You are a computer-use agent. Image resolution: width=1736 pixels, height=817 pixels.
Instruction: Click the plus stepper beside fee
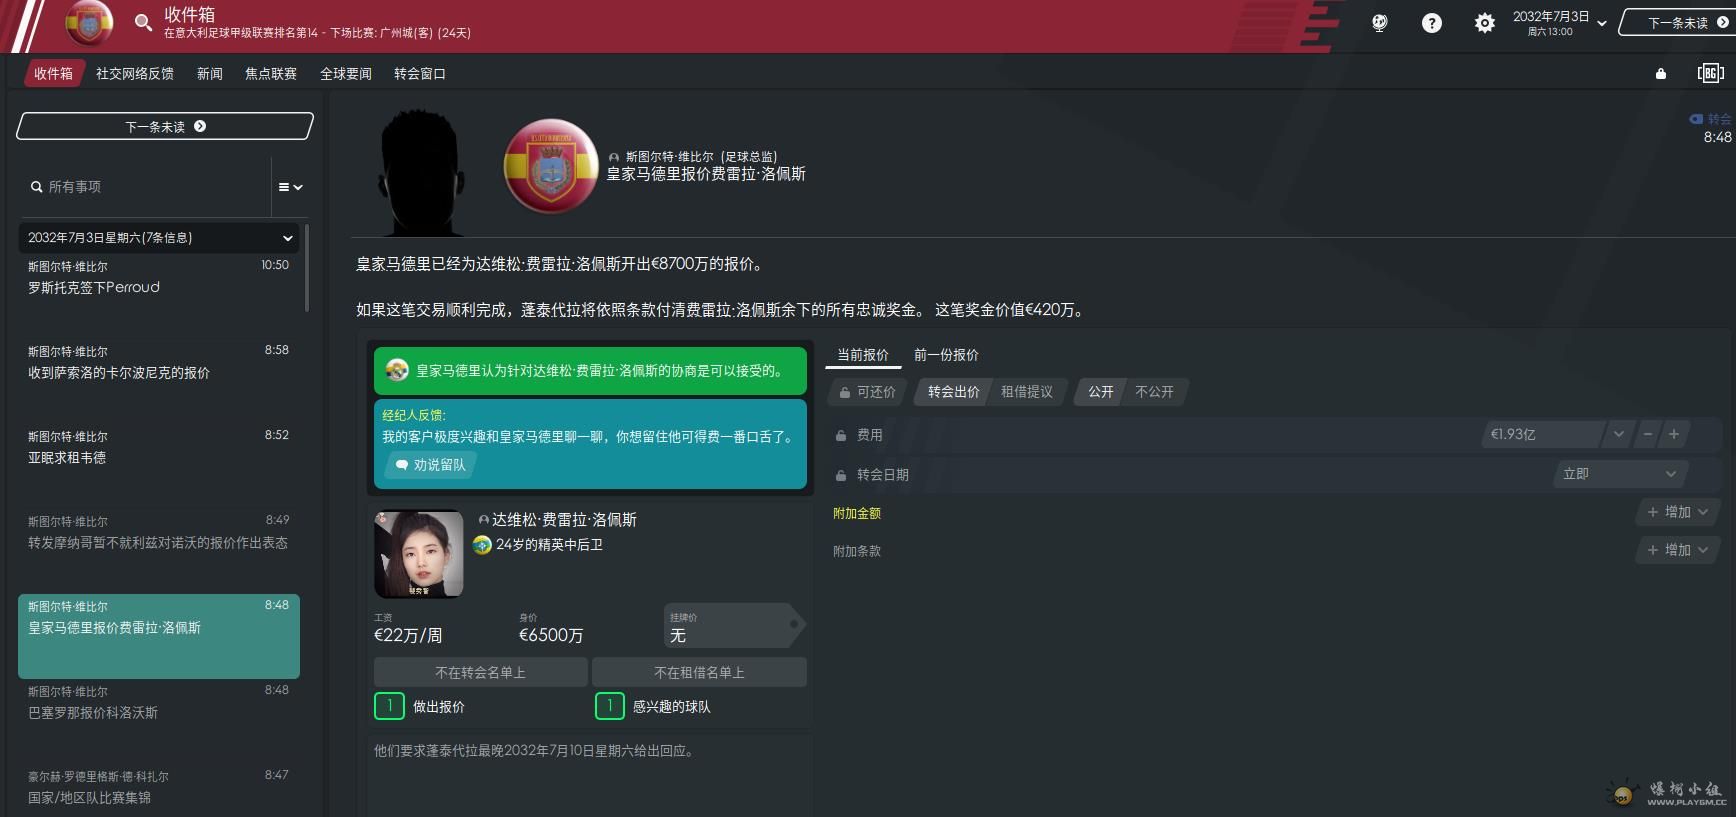tap(1674, 434)
